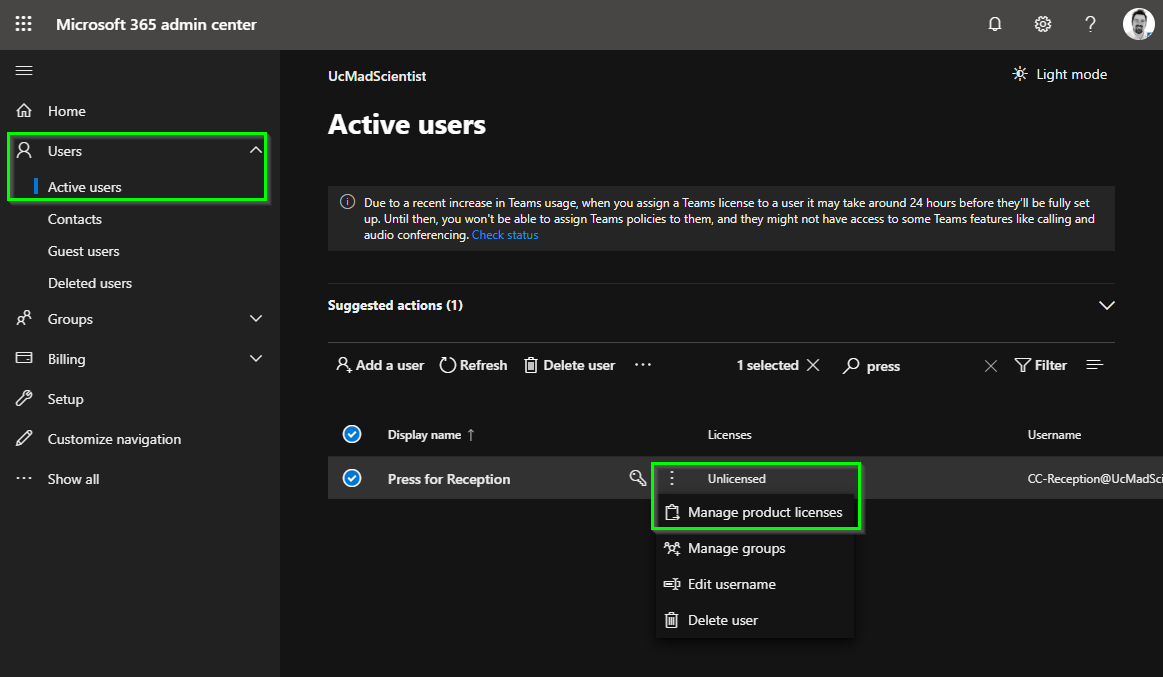The image size is (1163, 677).
Task: Open notifications via the bell icon
Action: [994, 23]
